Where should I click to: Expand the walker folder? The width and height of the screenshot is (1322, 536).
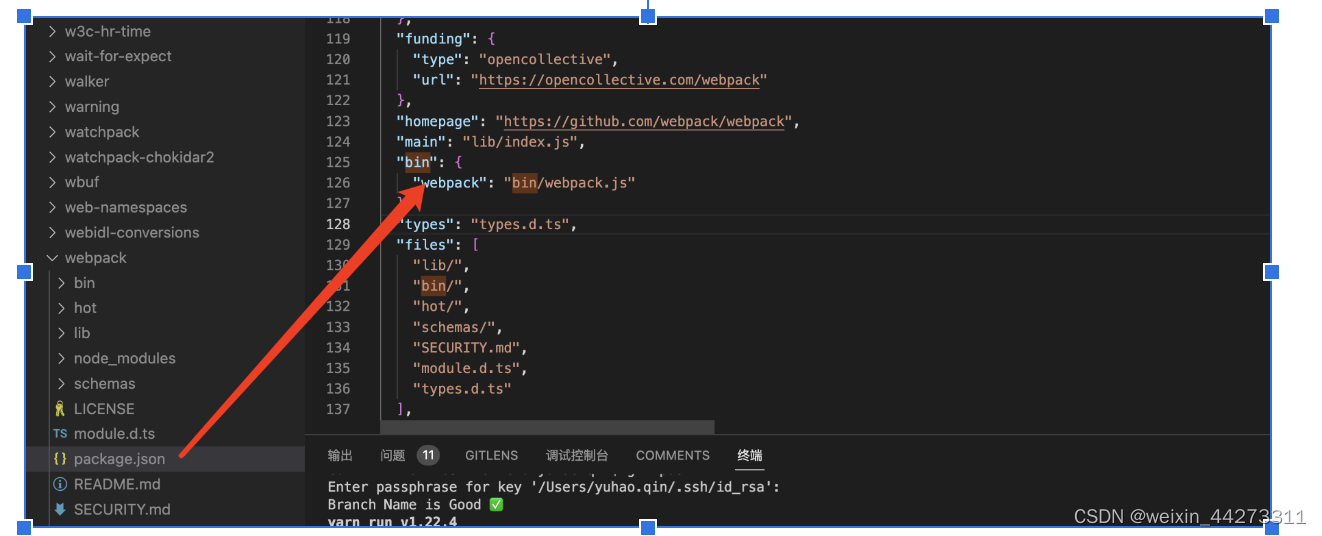click(87, 81)
